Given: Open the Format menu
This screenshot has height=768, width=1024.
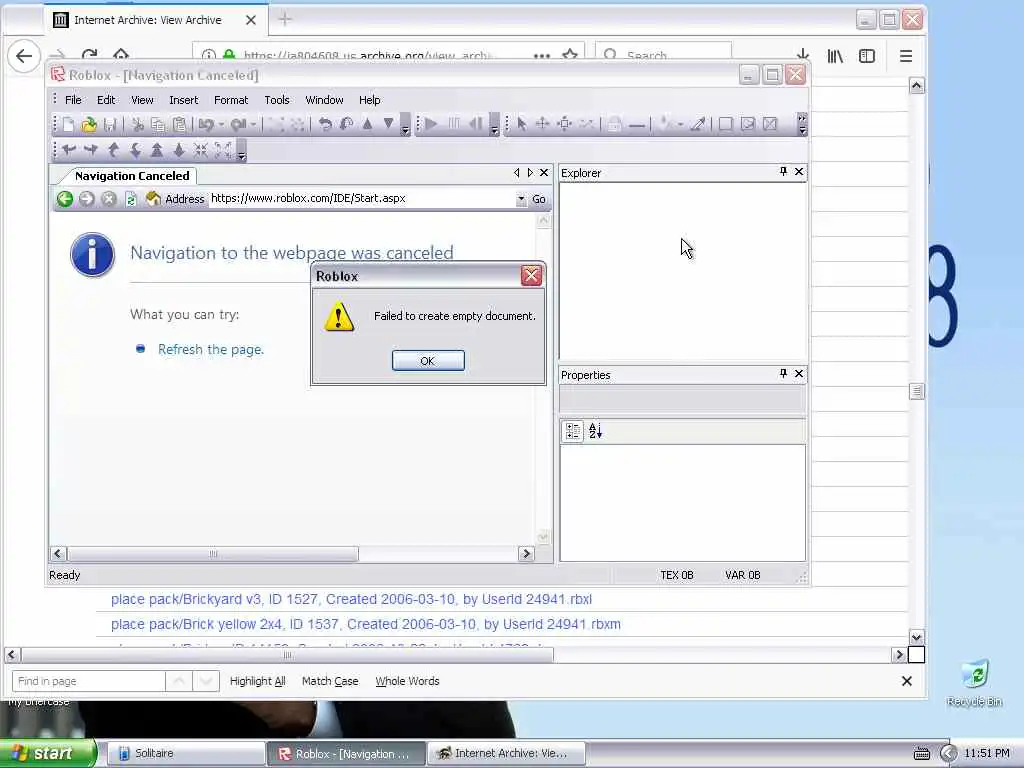Looking at the screenshot, I should pyautogui.click(x=231, y=100).
